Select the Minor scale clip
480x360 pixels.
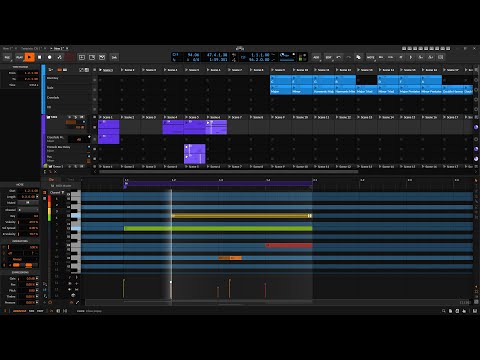pos(302,91)
